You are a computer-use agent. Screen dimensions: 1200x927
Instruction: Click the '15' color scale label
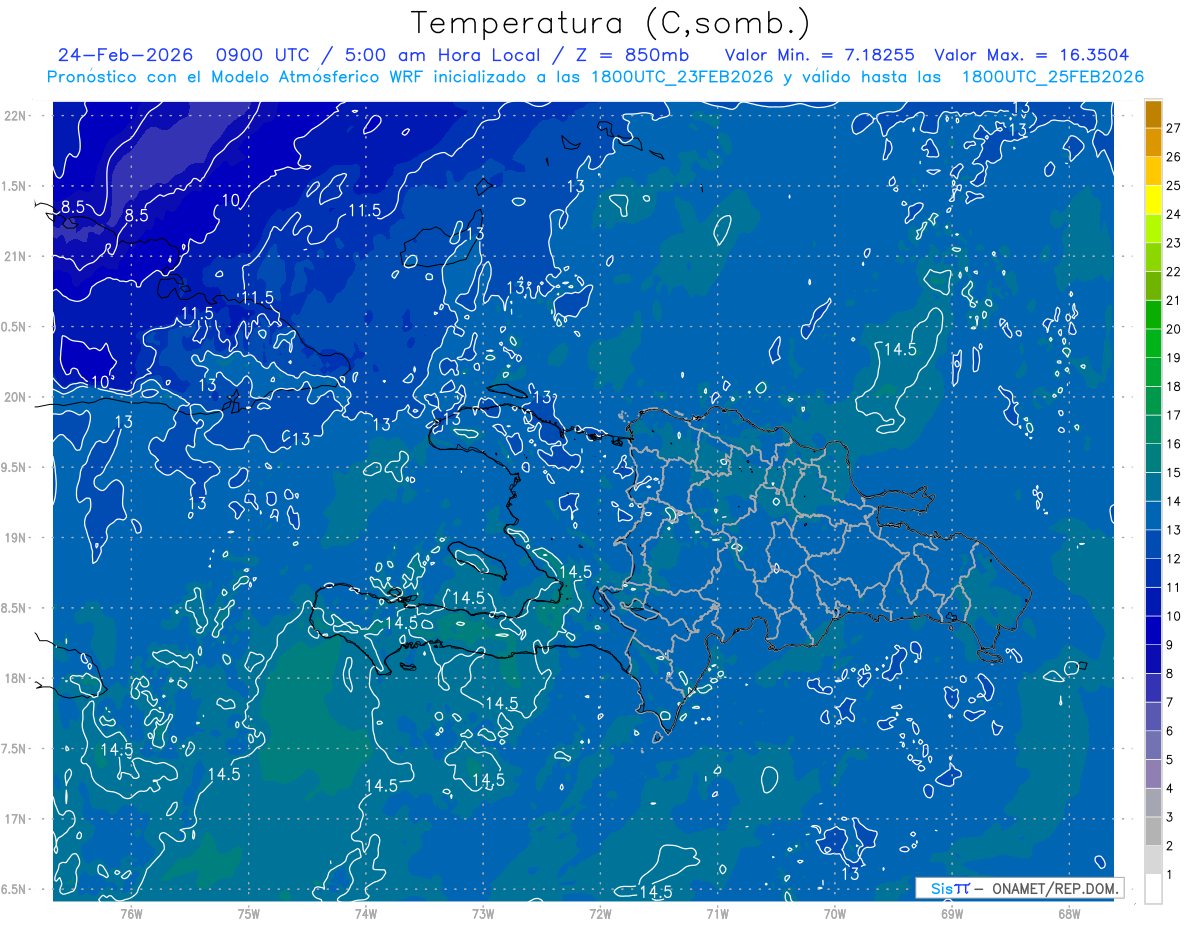click(1174, 472)
